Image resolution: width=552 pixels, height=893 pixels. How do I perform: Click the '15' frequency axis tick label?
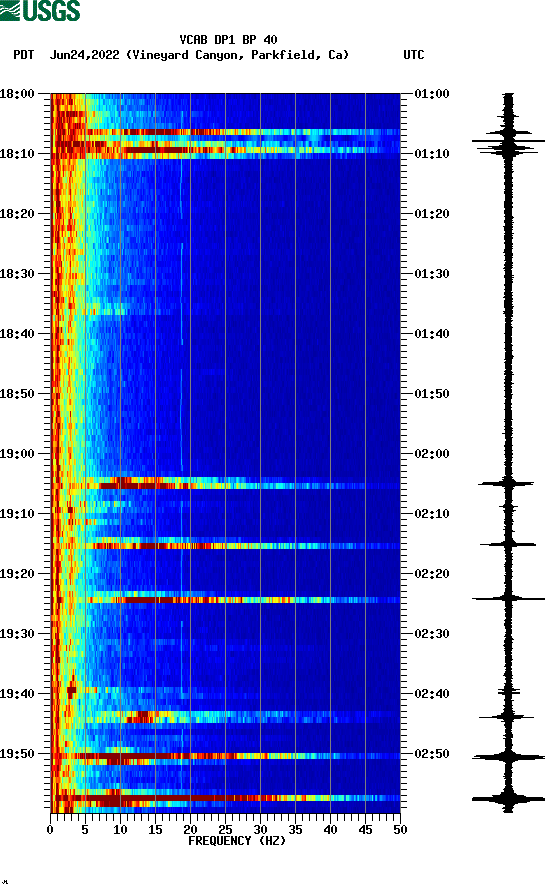click(x=156, y=830)
